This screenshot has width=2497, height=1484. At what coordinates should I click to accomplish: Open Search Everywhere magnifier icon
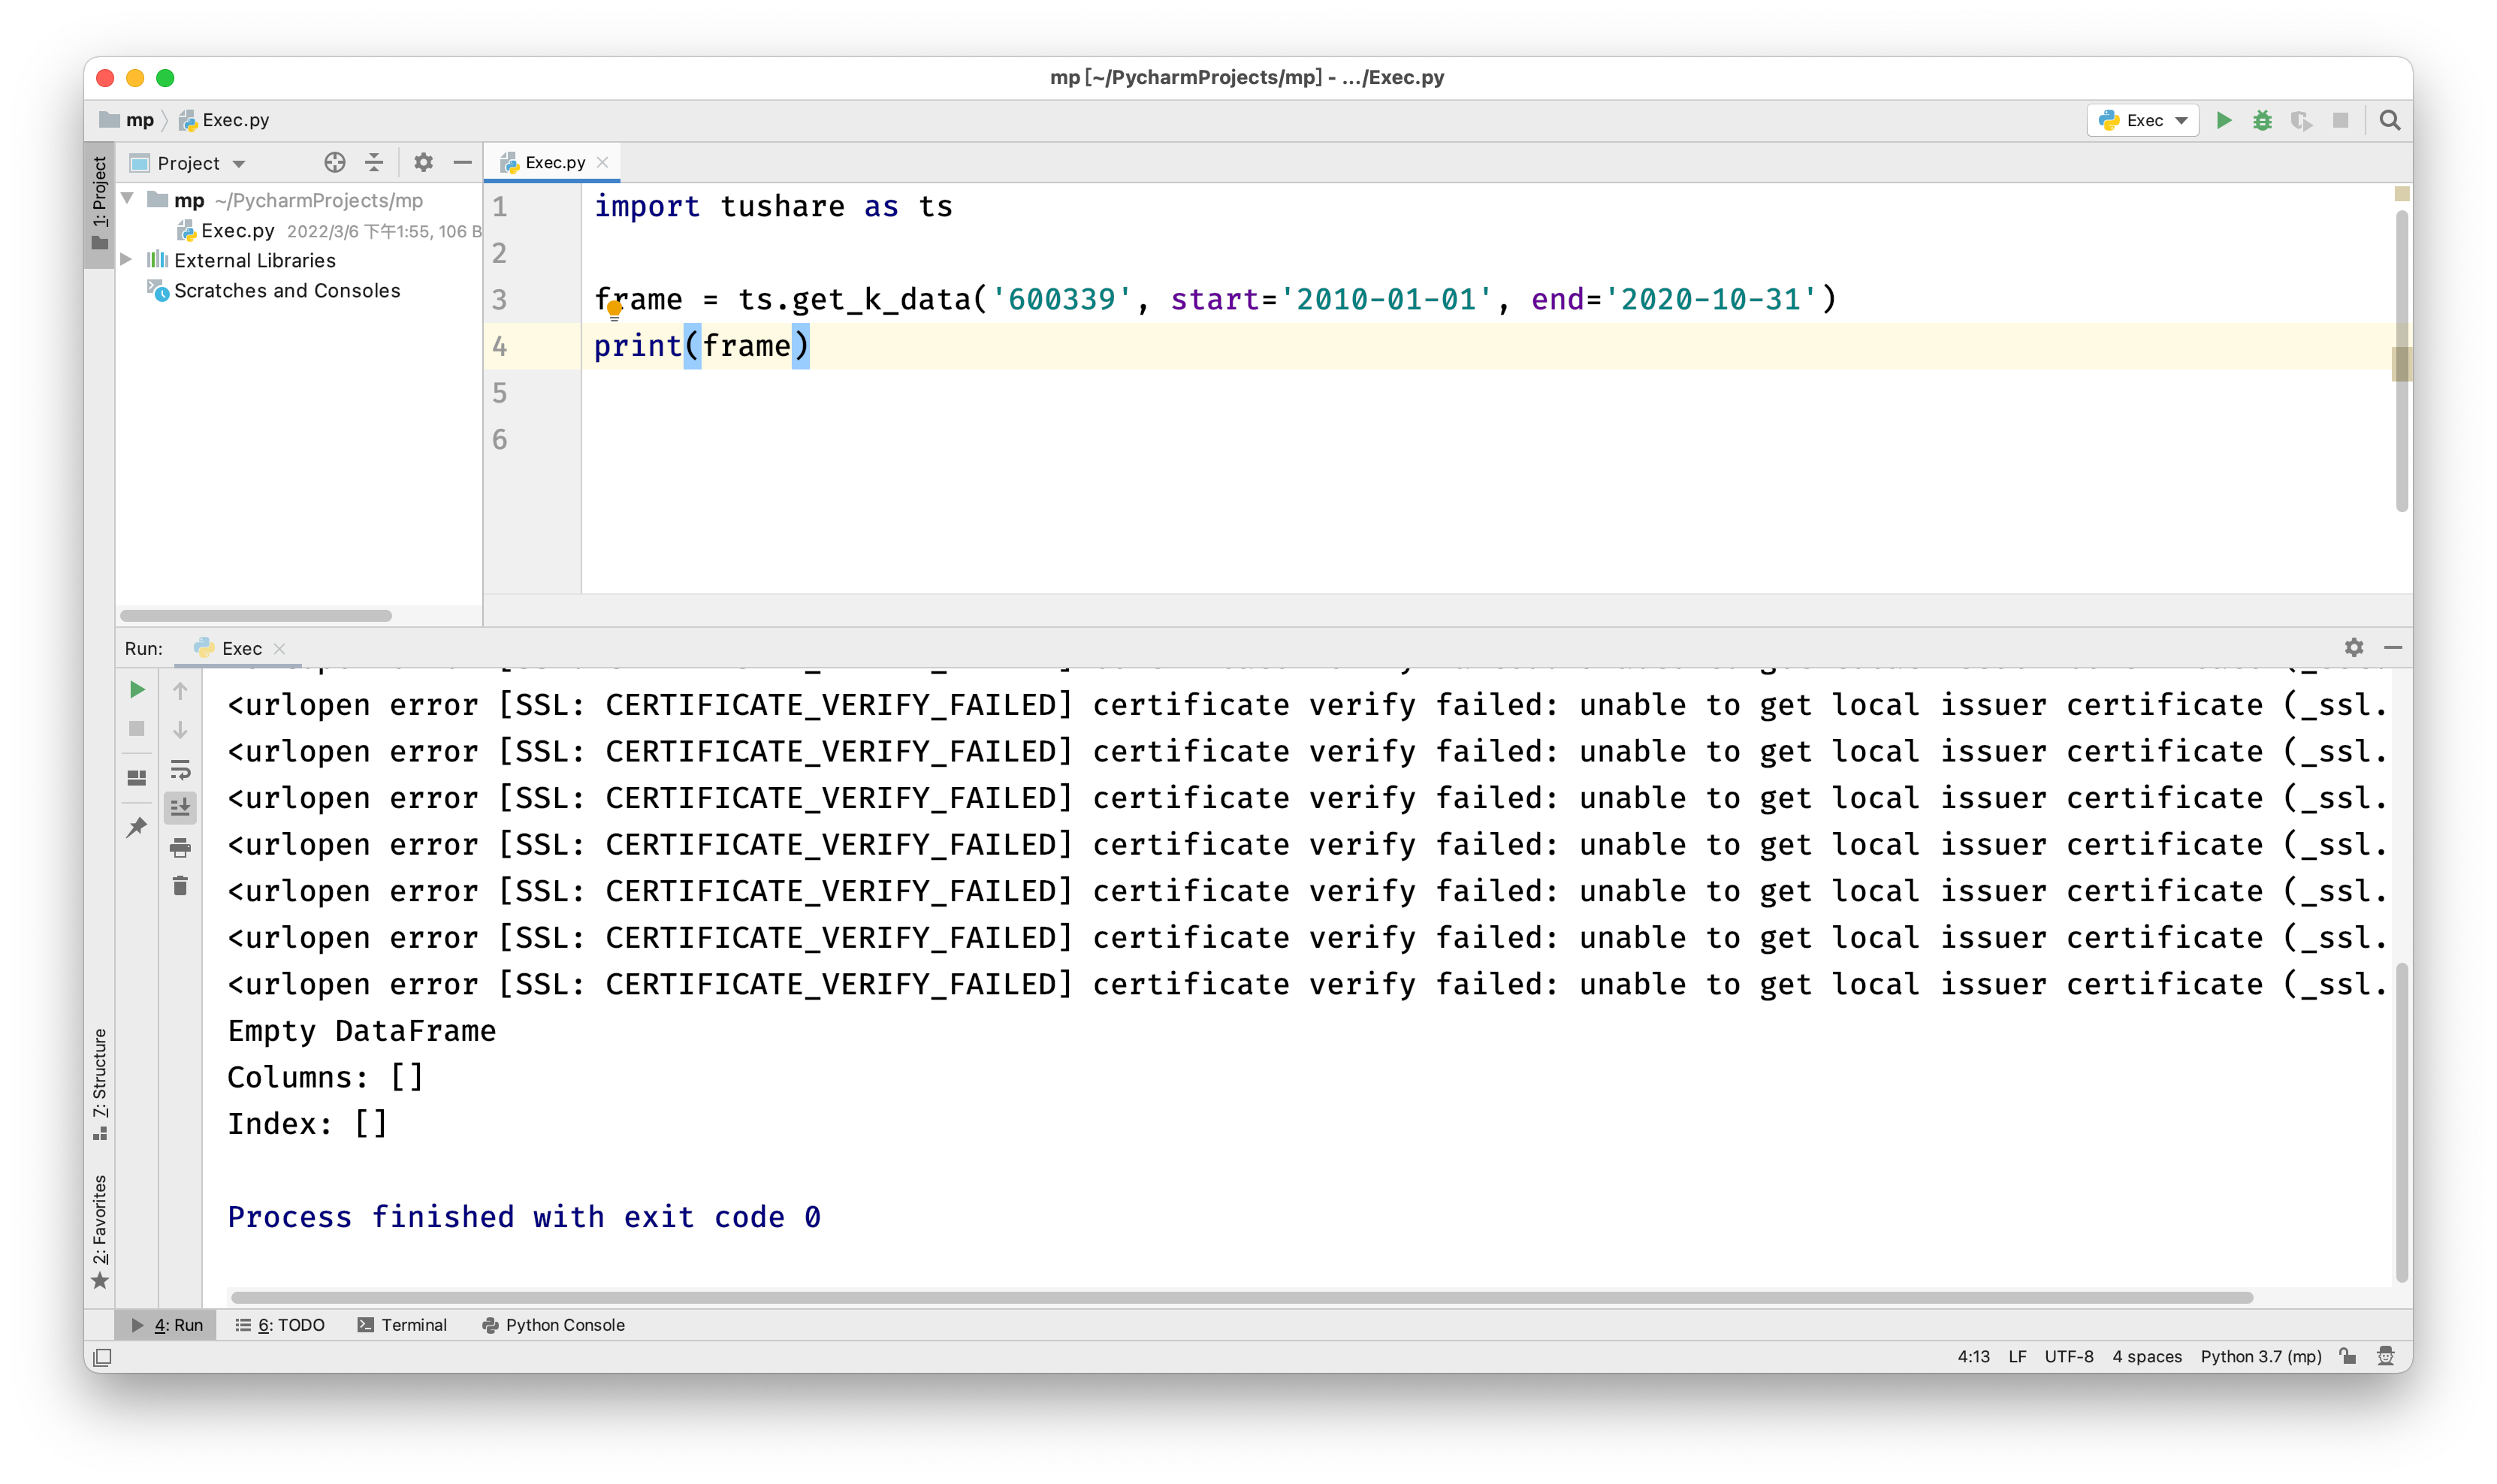[x=2389, y=120]
